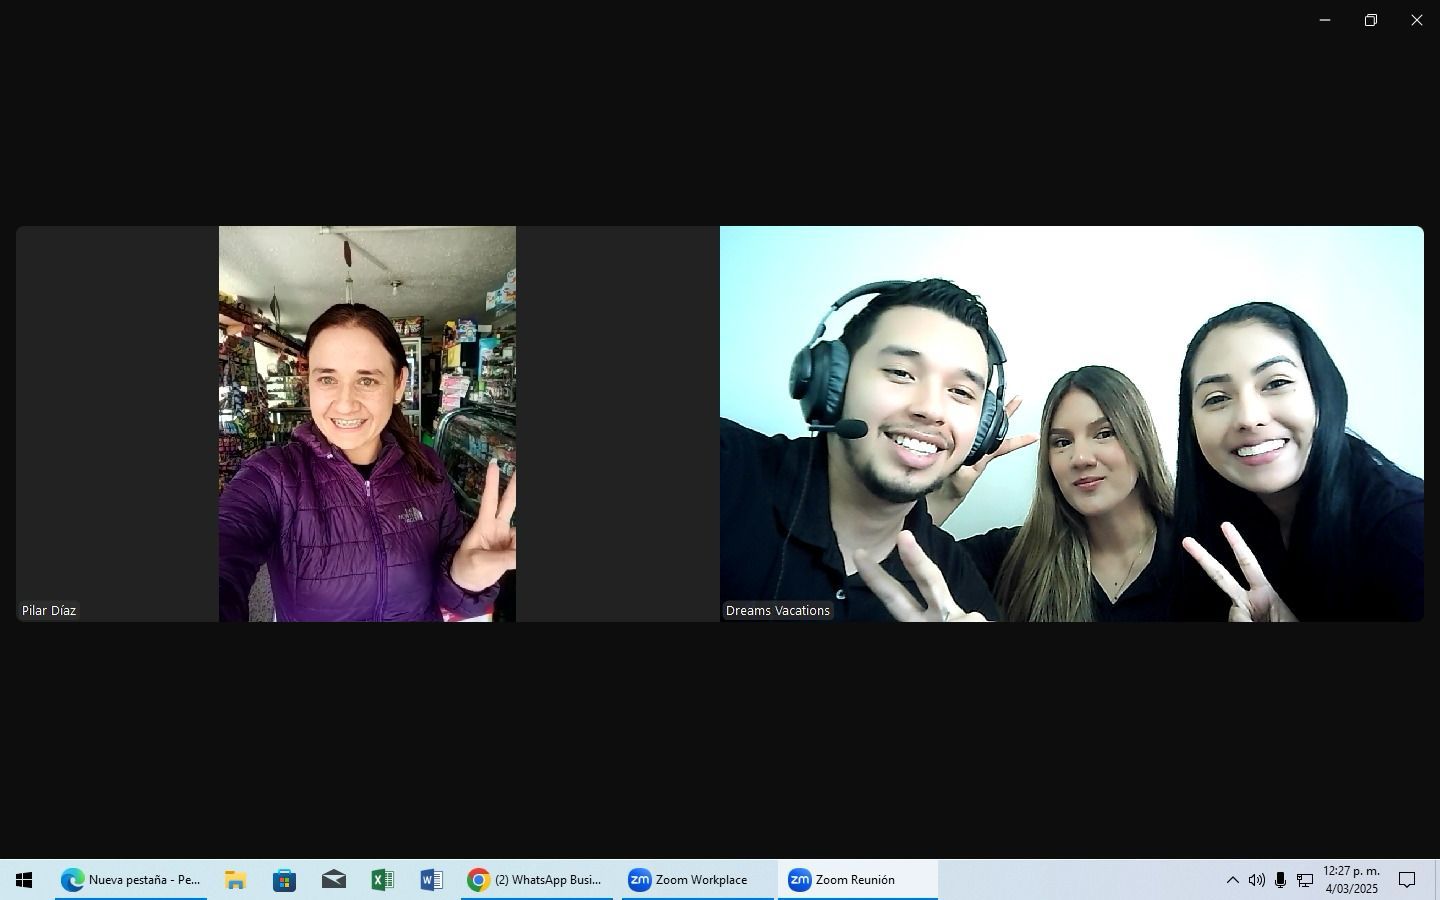This screenshot has width=1440, height=900.
Task: Open the Windows notification center
Action: tap(1407, 880)
